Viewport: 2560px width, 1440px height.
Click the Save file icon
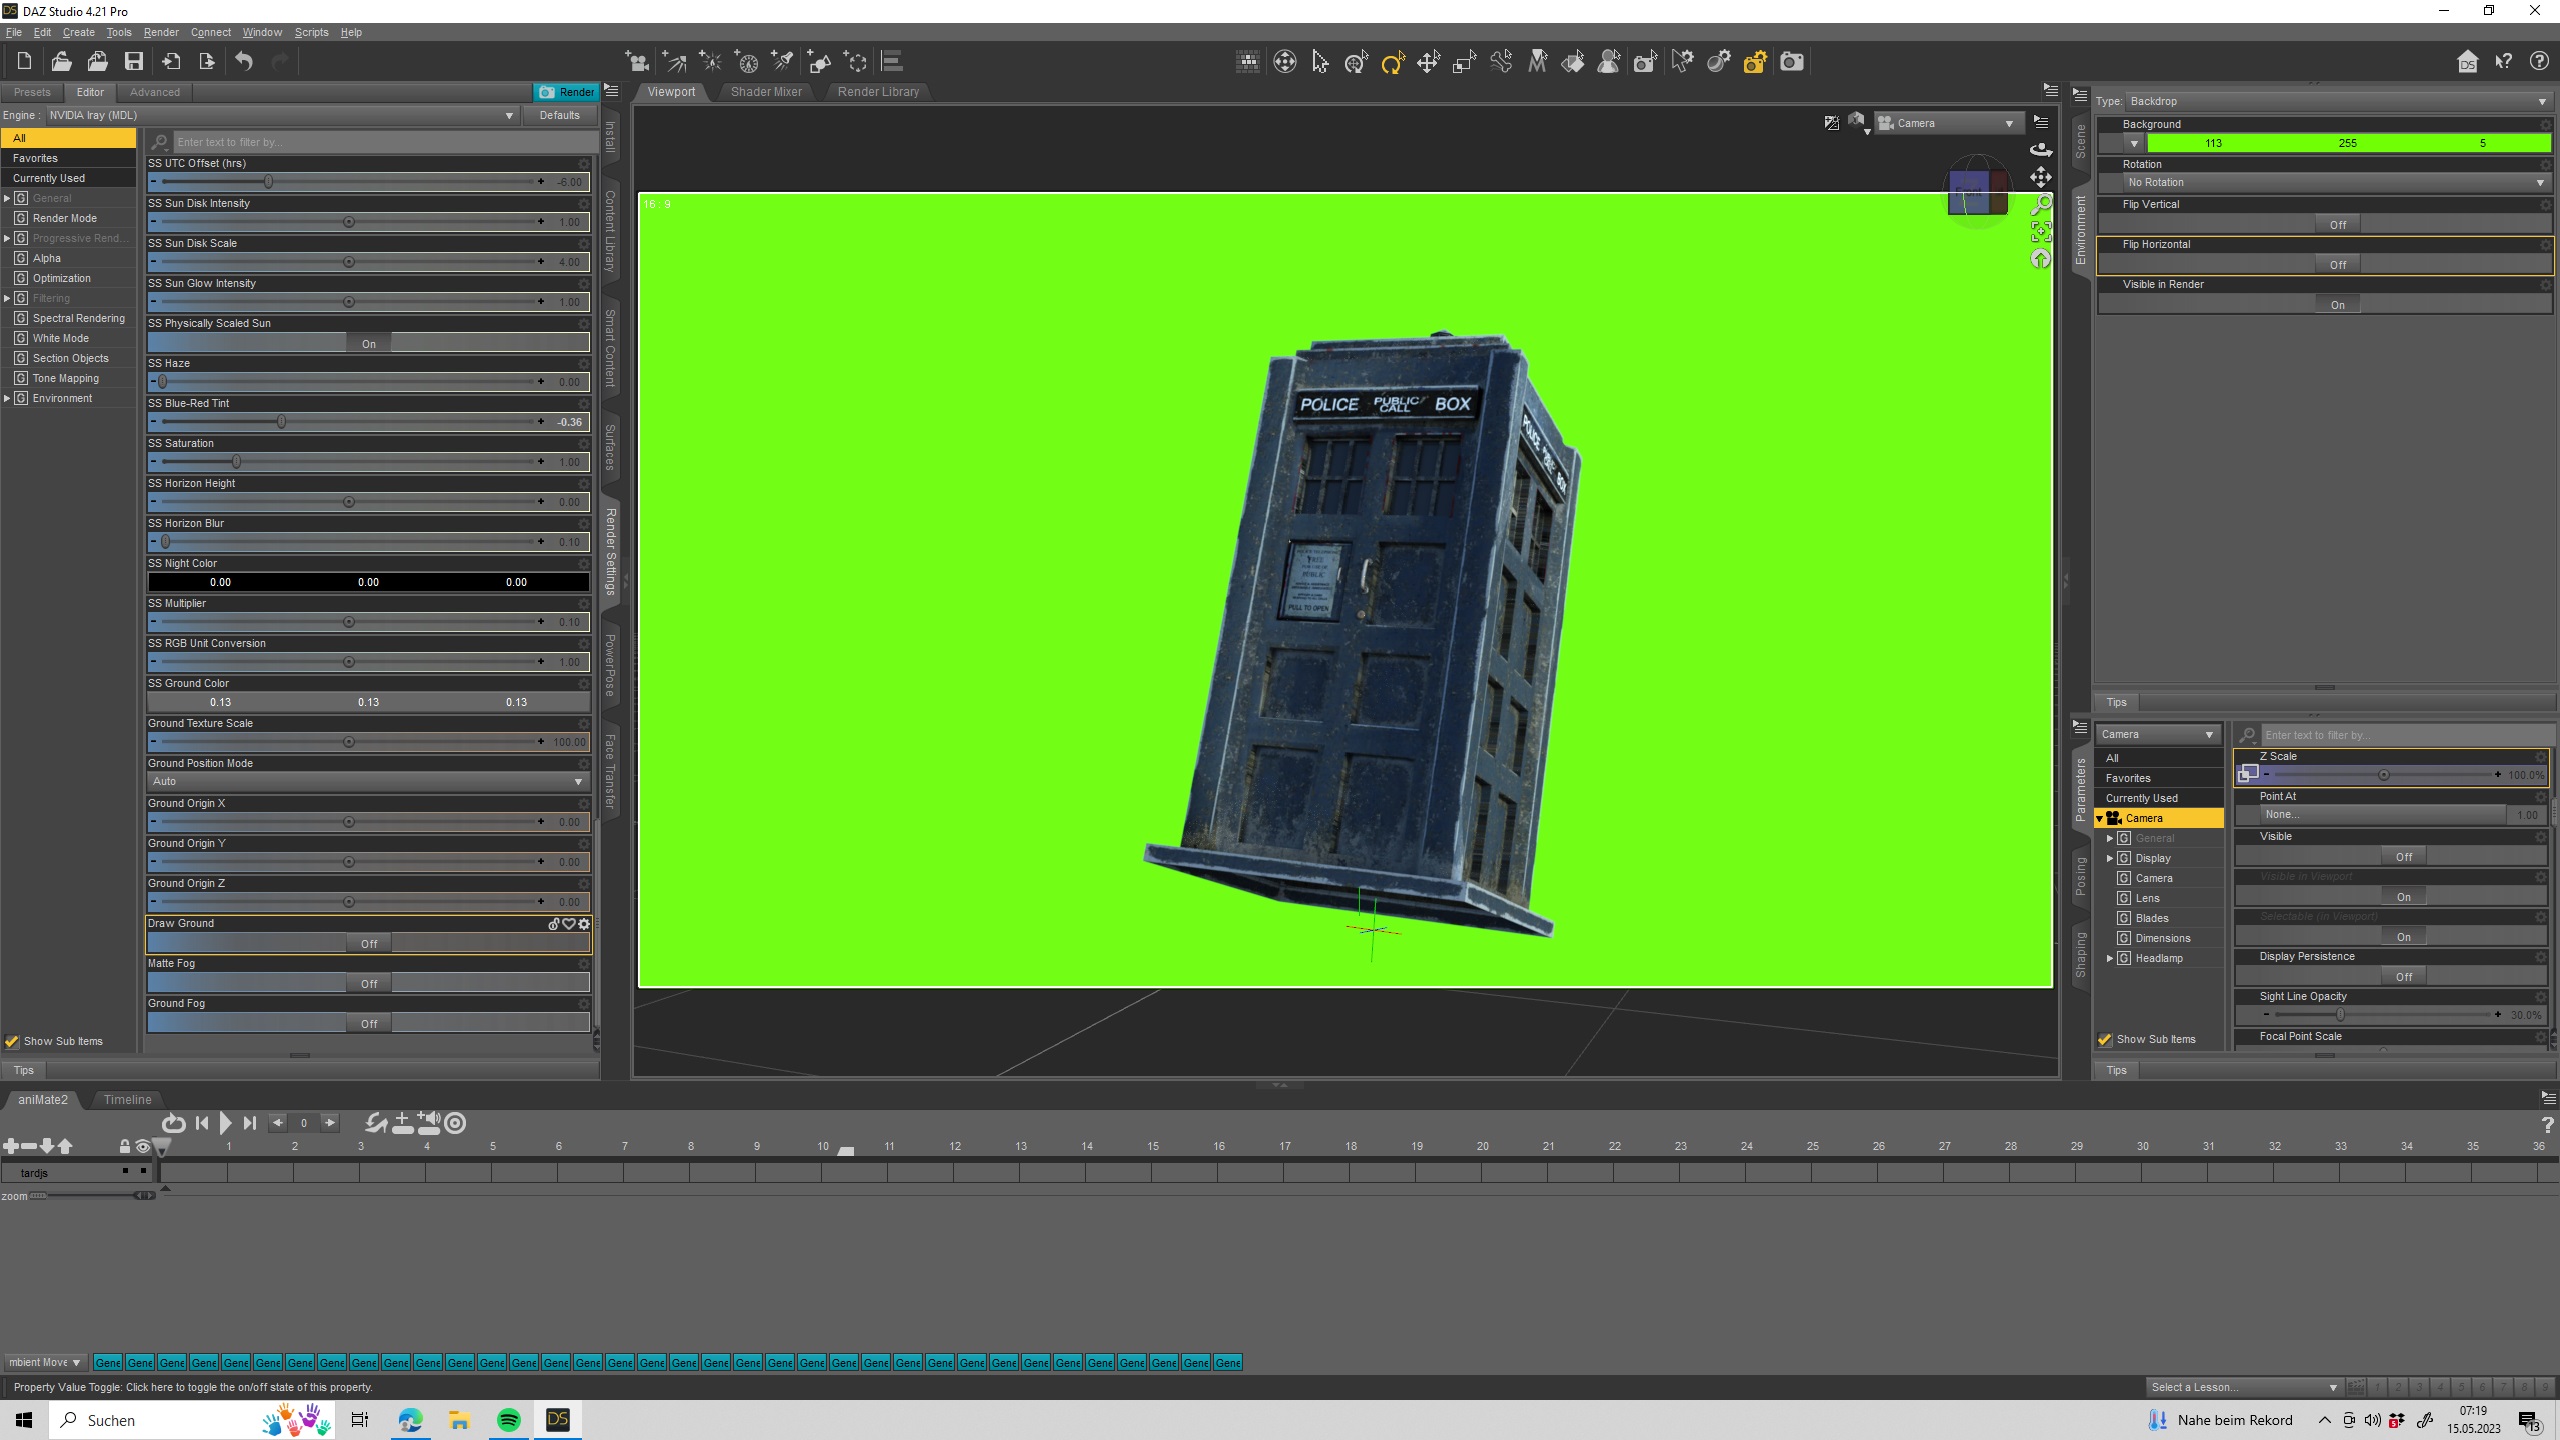133,62
